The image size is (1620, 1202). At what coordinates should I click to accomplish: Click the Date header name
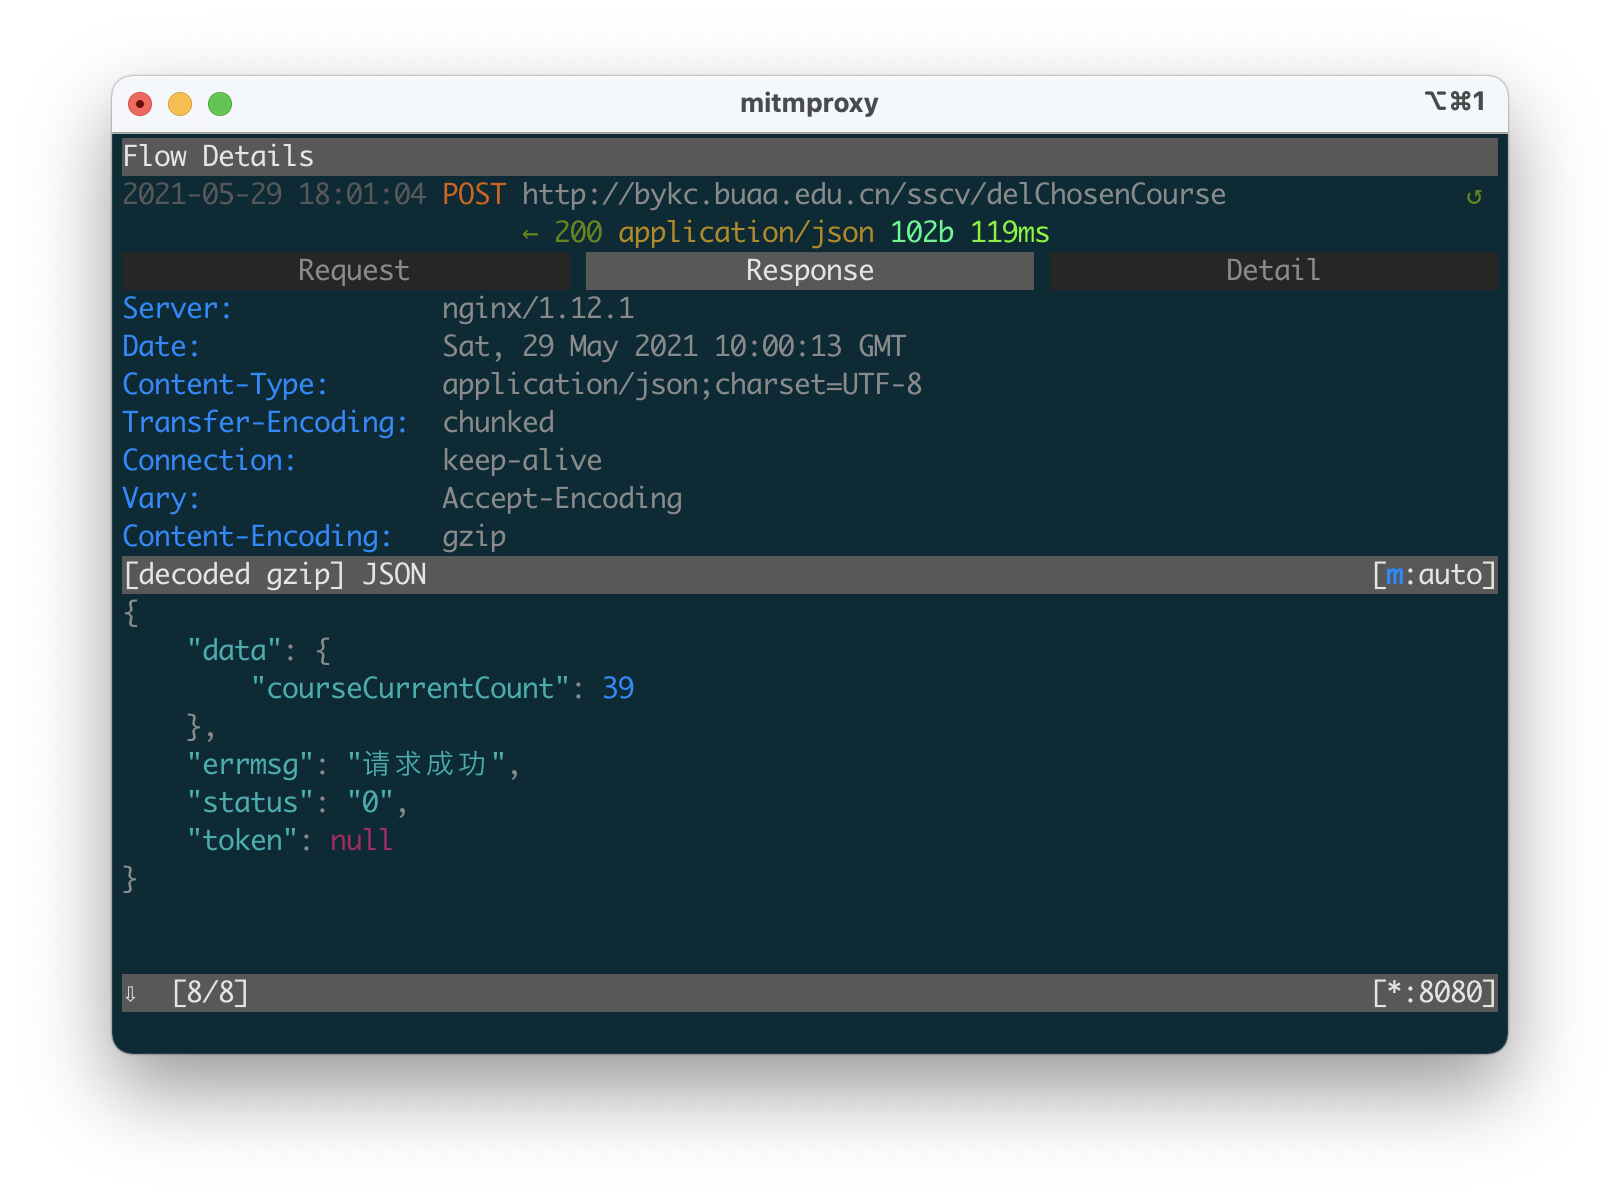[x=161, y=347]
